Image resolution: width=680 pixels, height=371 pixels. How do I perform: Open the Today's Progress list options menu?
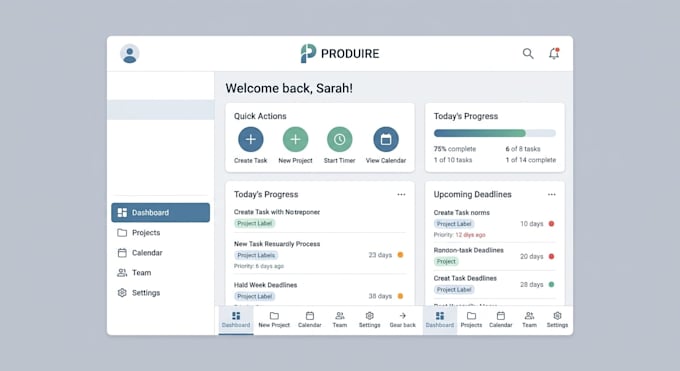[401, 194]
